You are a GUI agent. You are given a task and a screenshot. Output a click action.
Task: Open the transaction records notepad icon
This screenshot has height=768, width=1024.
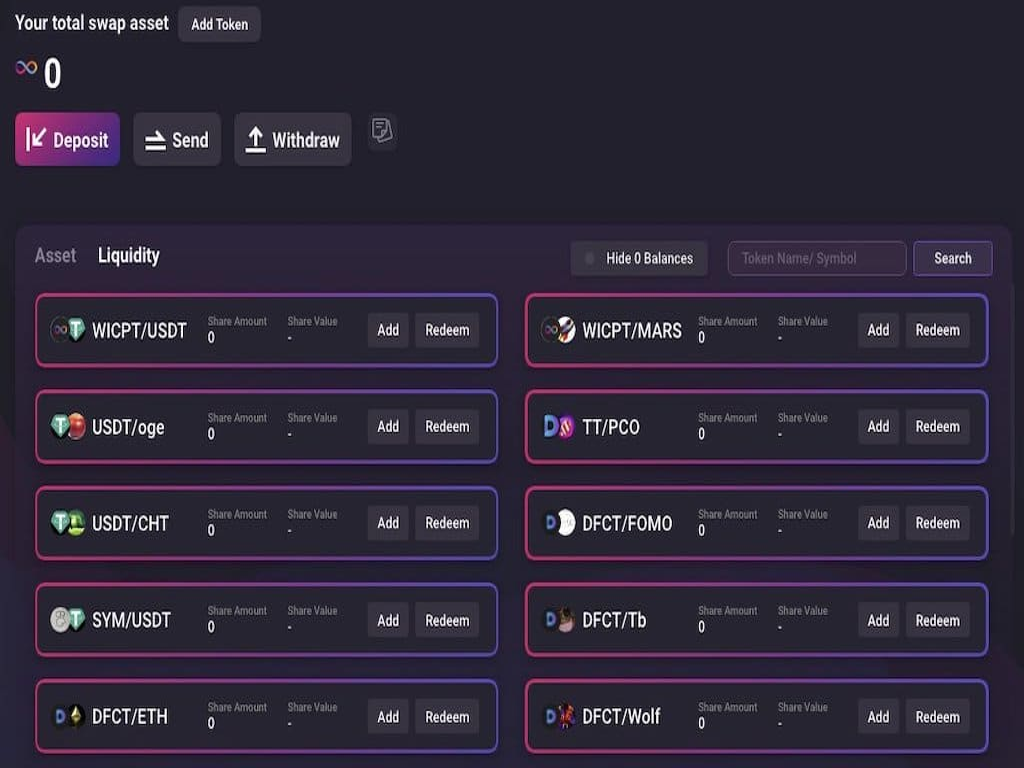[381, 130]
